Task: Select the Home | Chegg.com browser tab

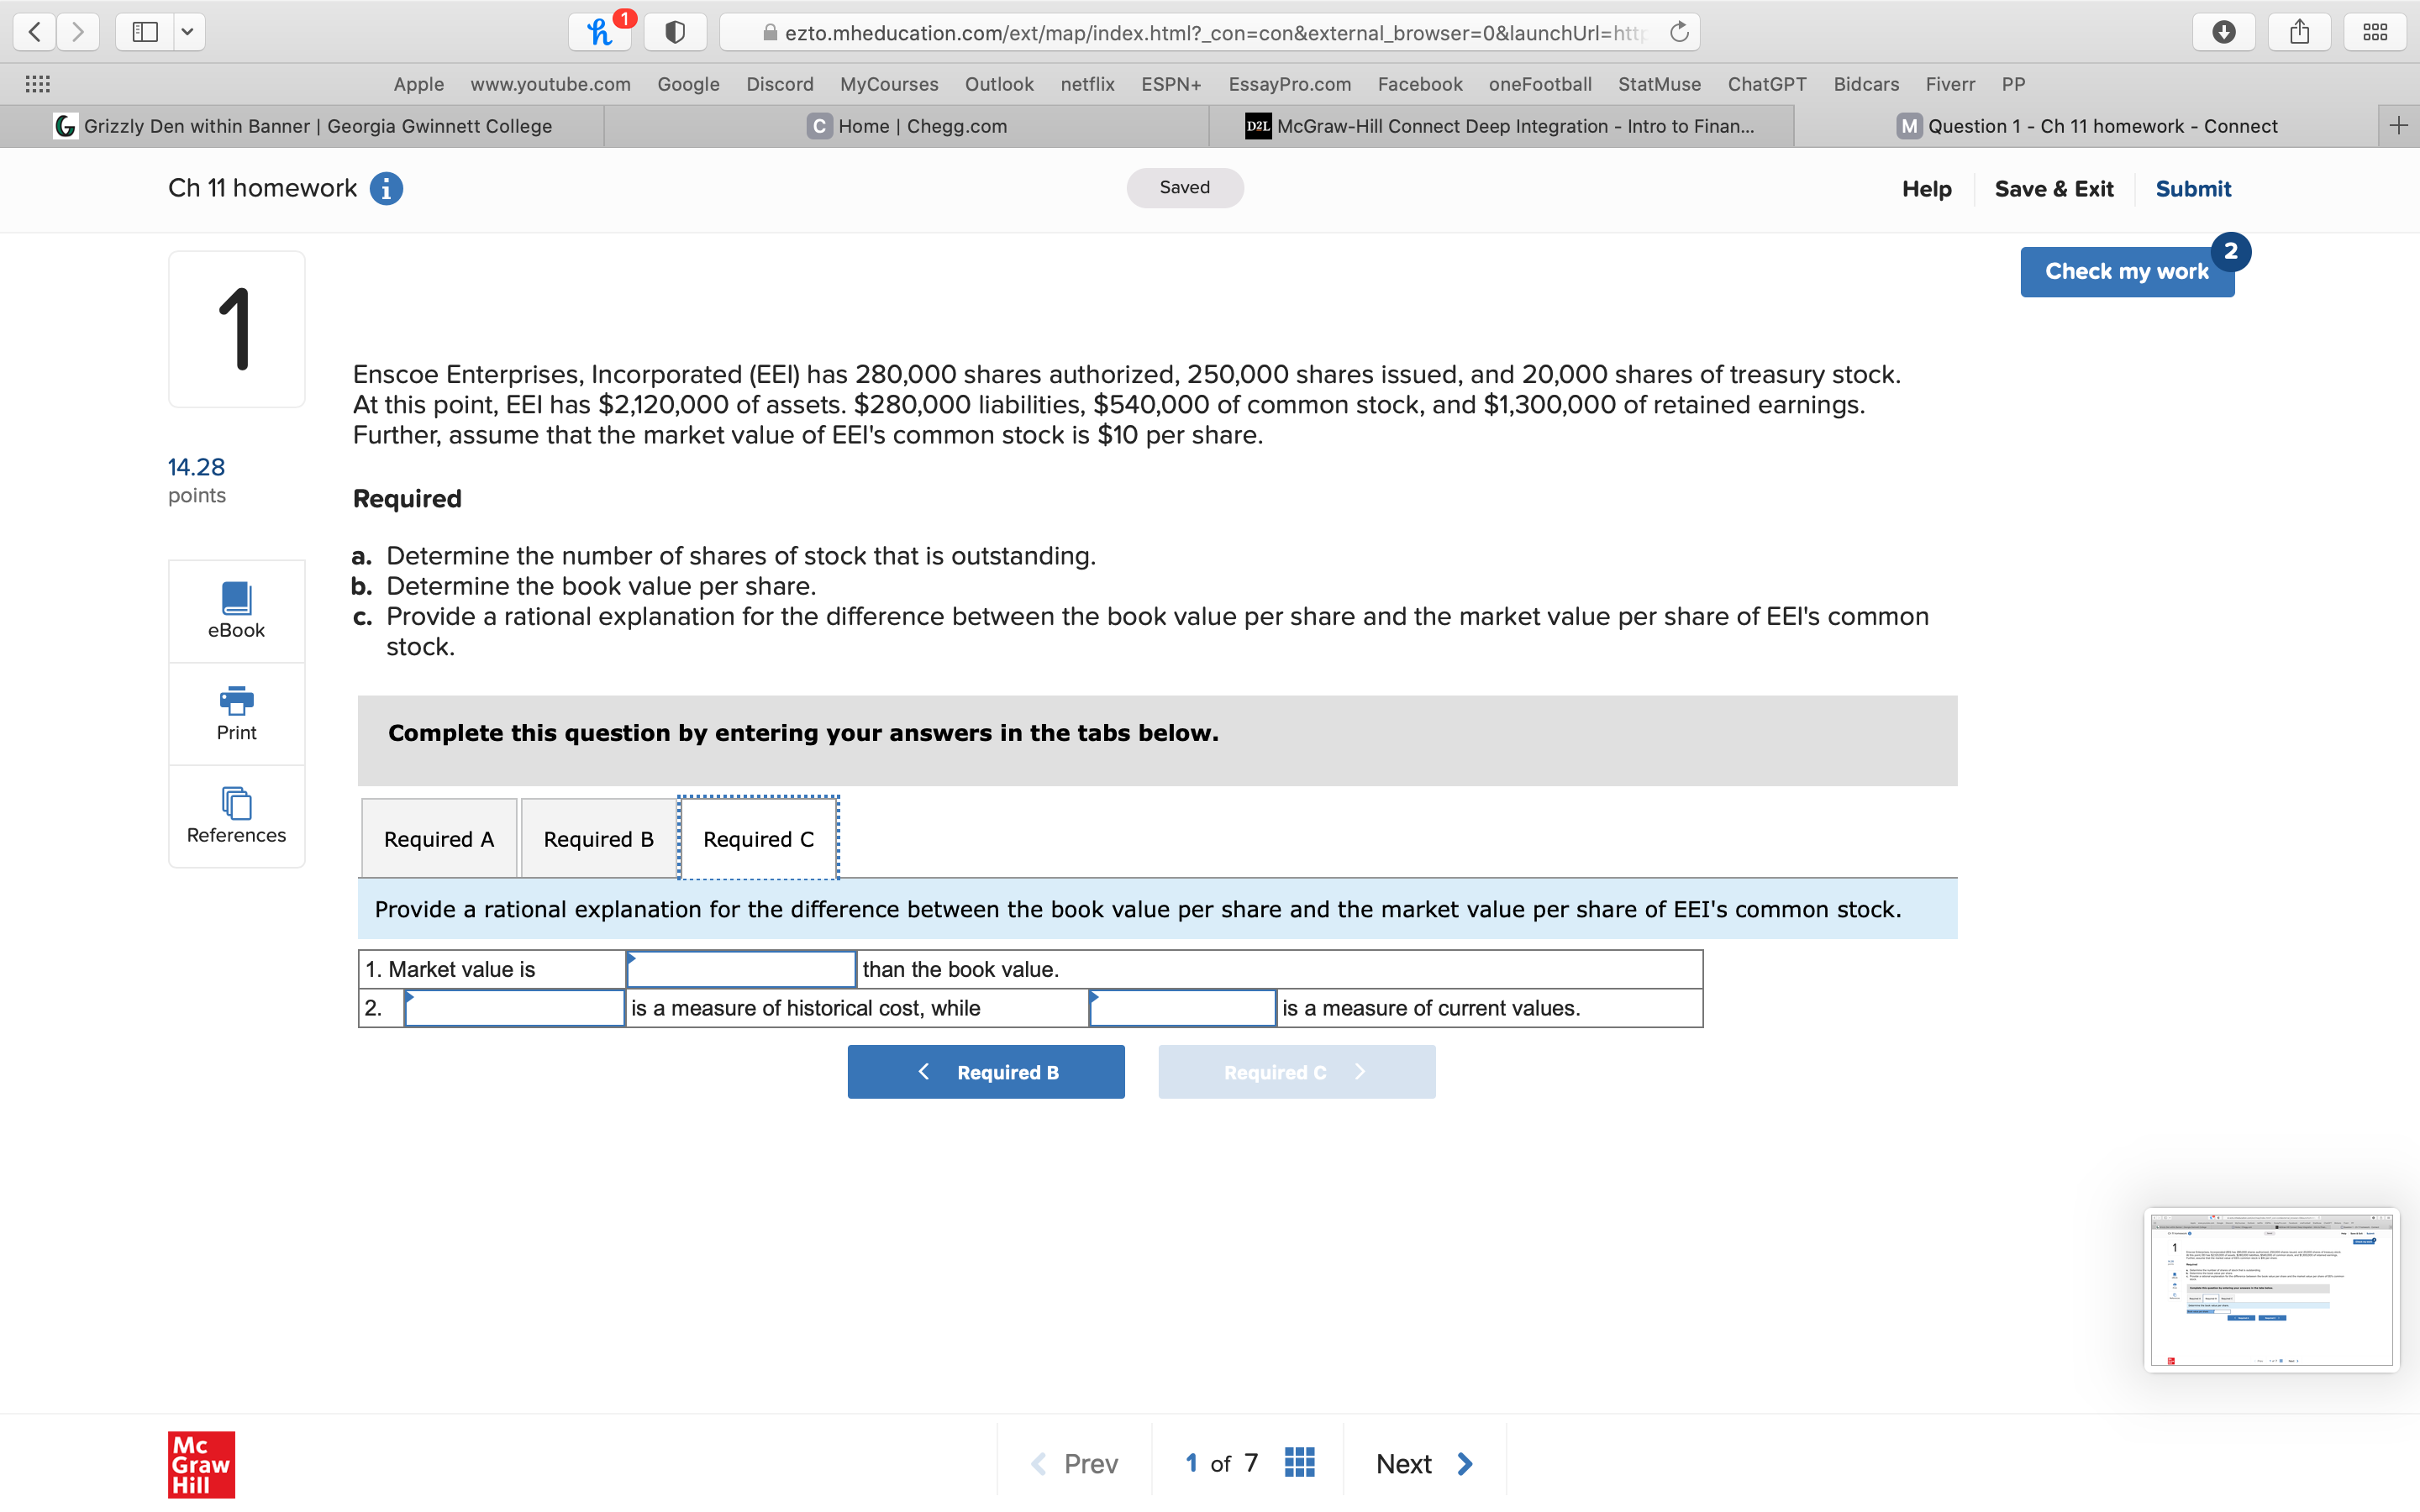Action: pyautogui.click(x=905, y=125)
